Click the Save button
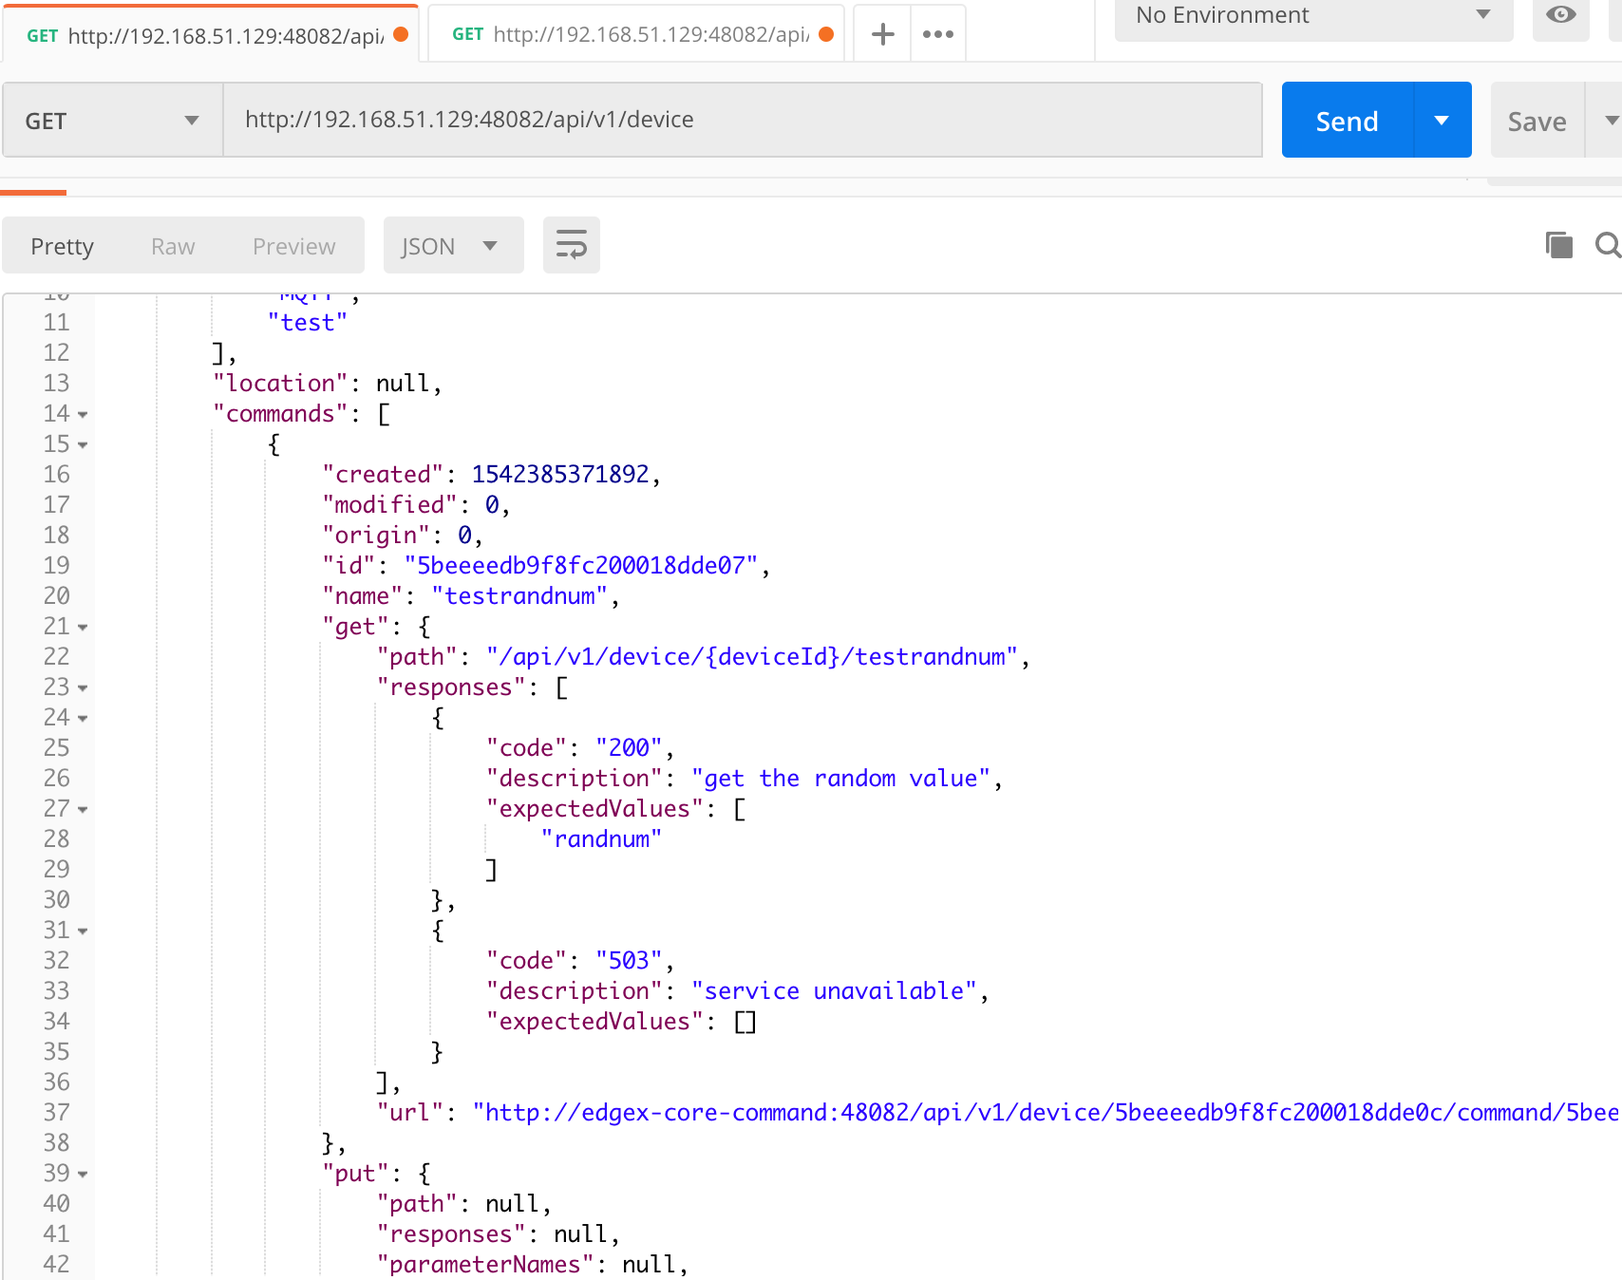The width and height of the screenshot is (1622, 1280). (1537, 121)
